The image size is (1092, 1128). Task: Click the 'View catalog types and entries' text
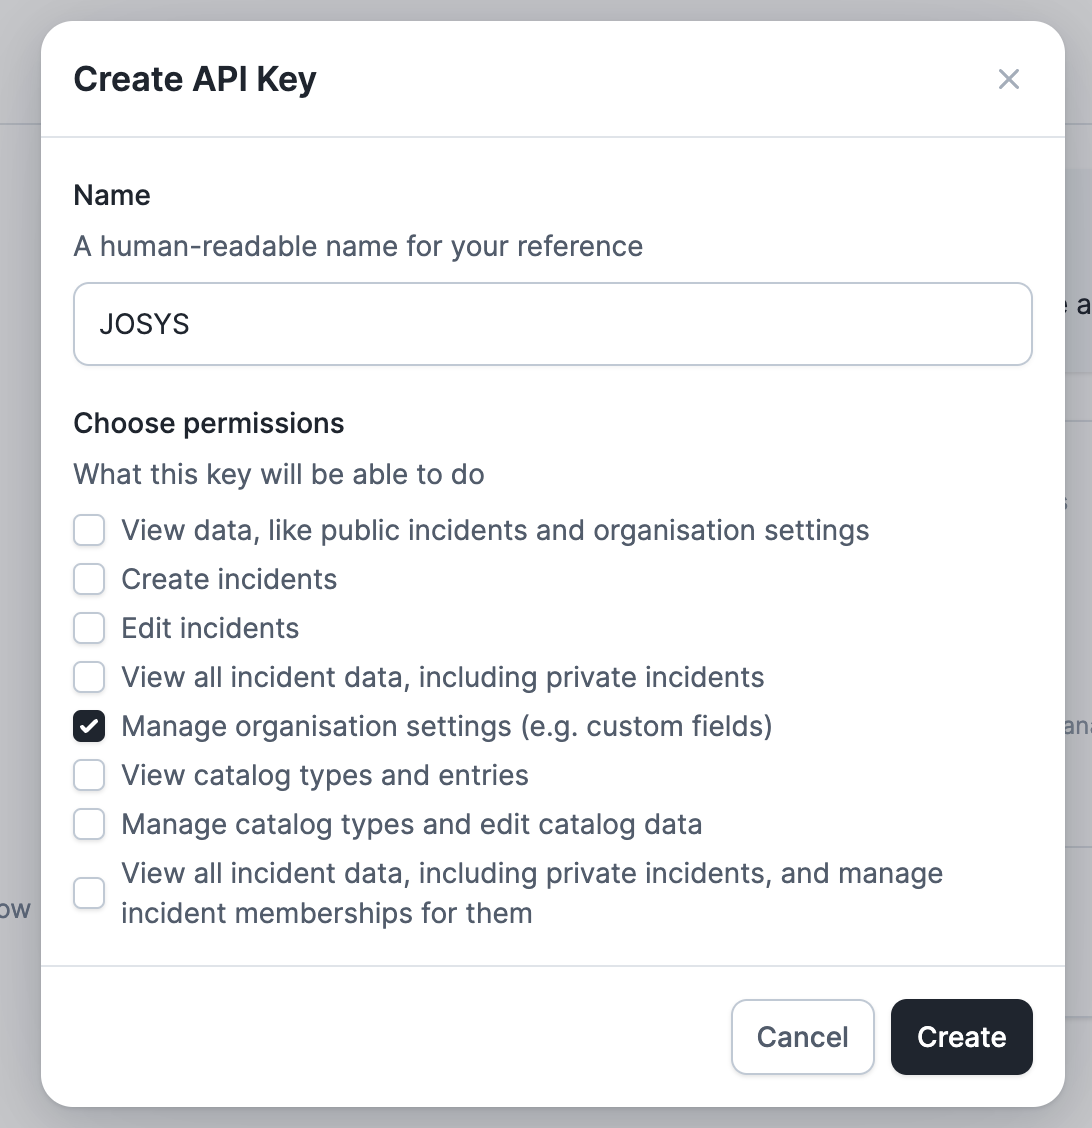click(325, 775)
